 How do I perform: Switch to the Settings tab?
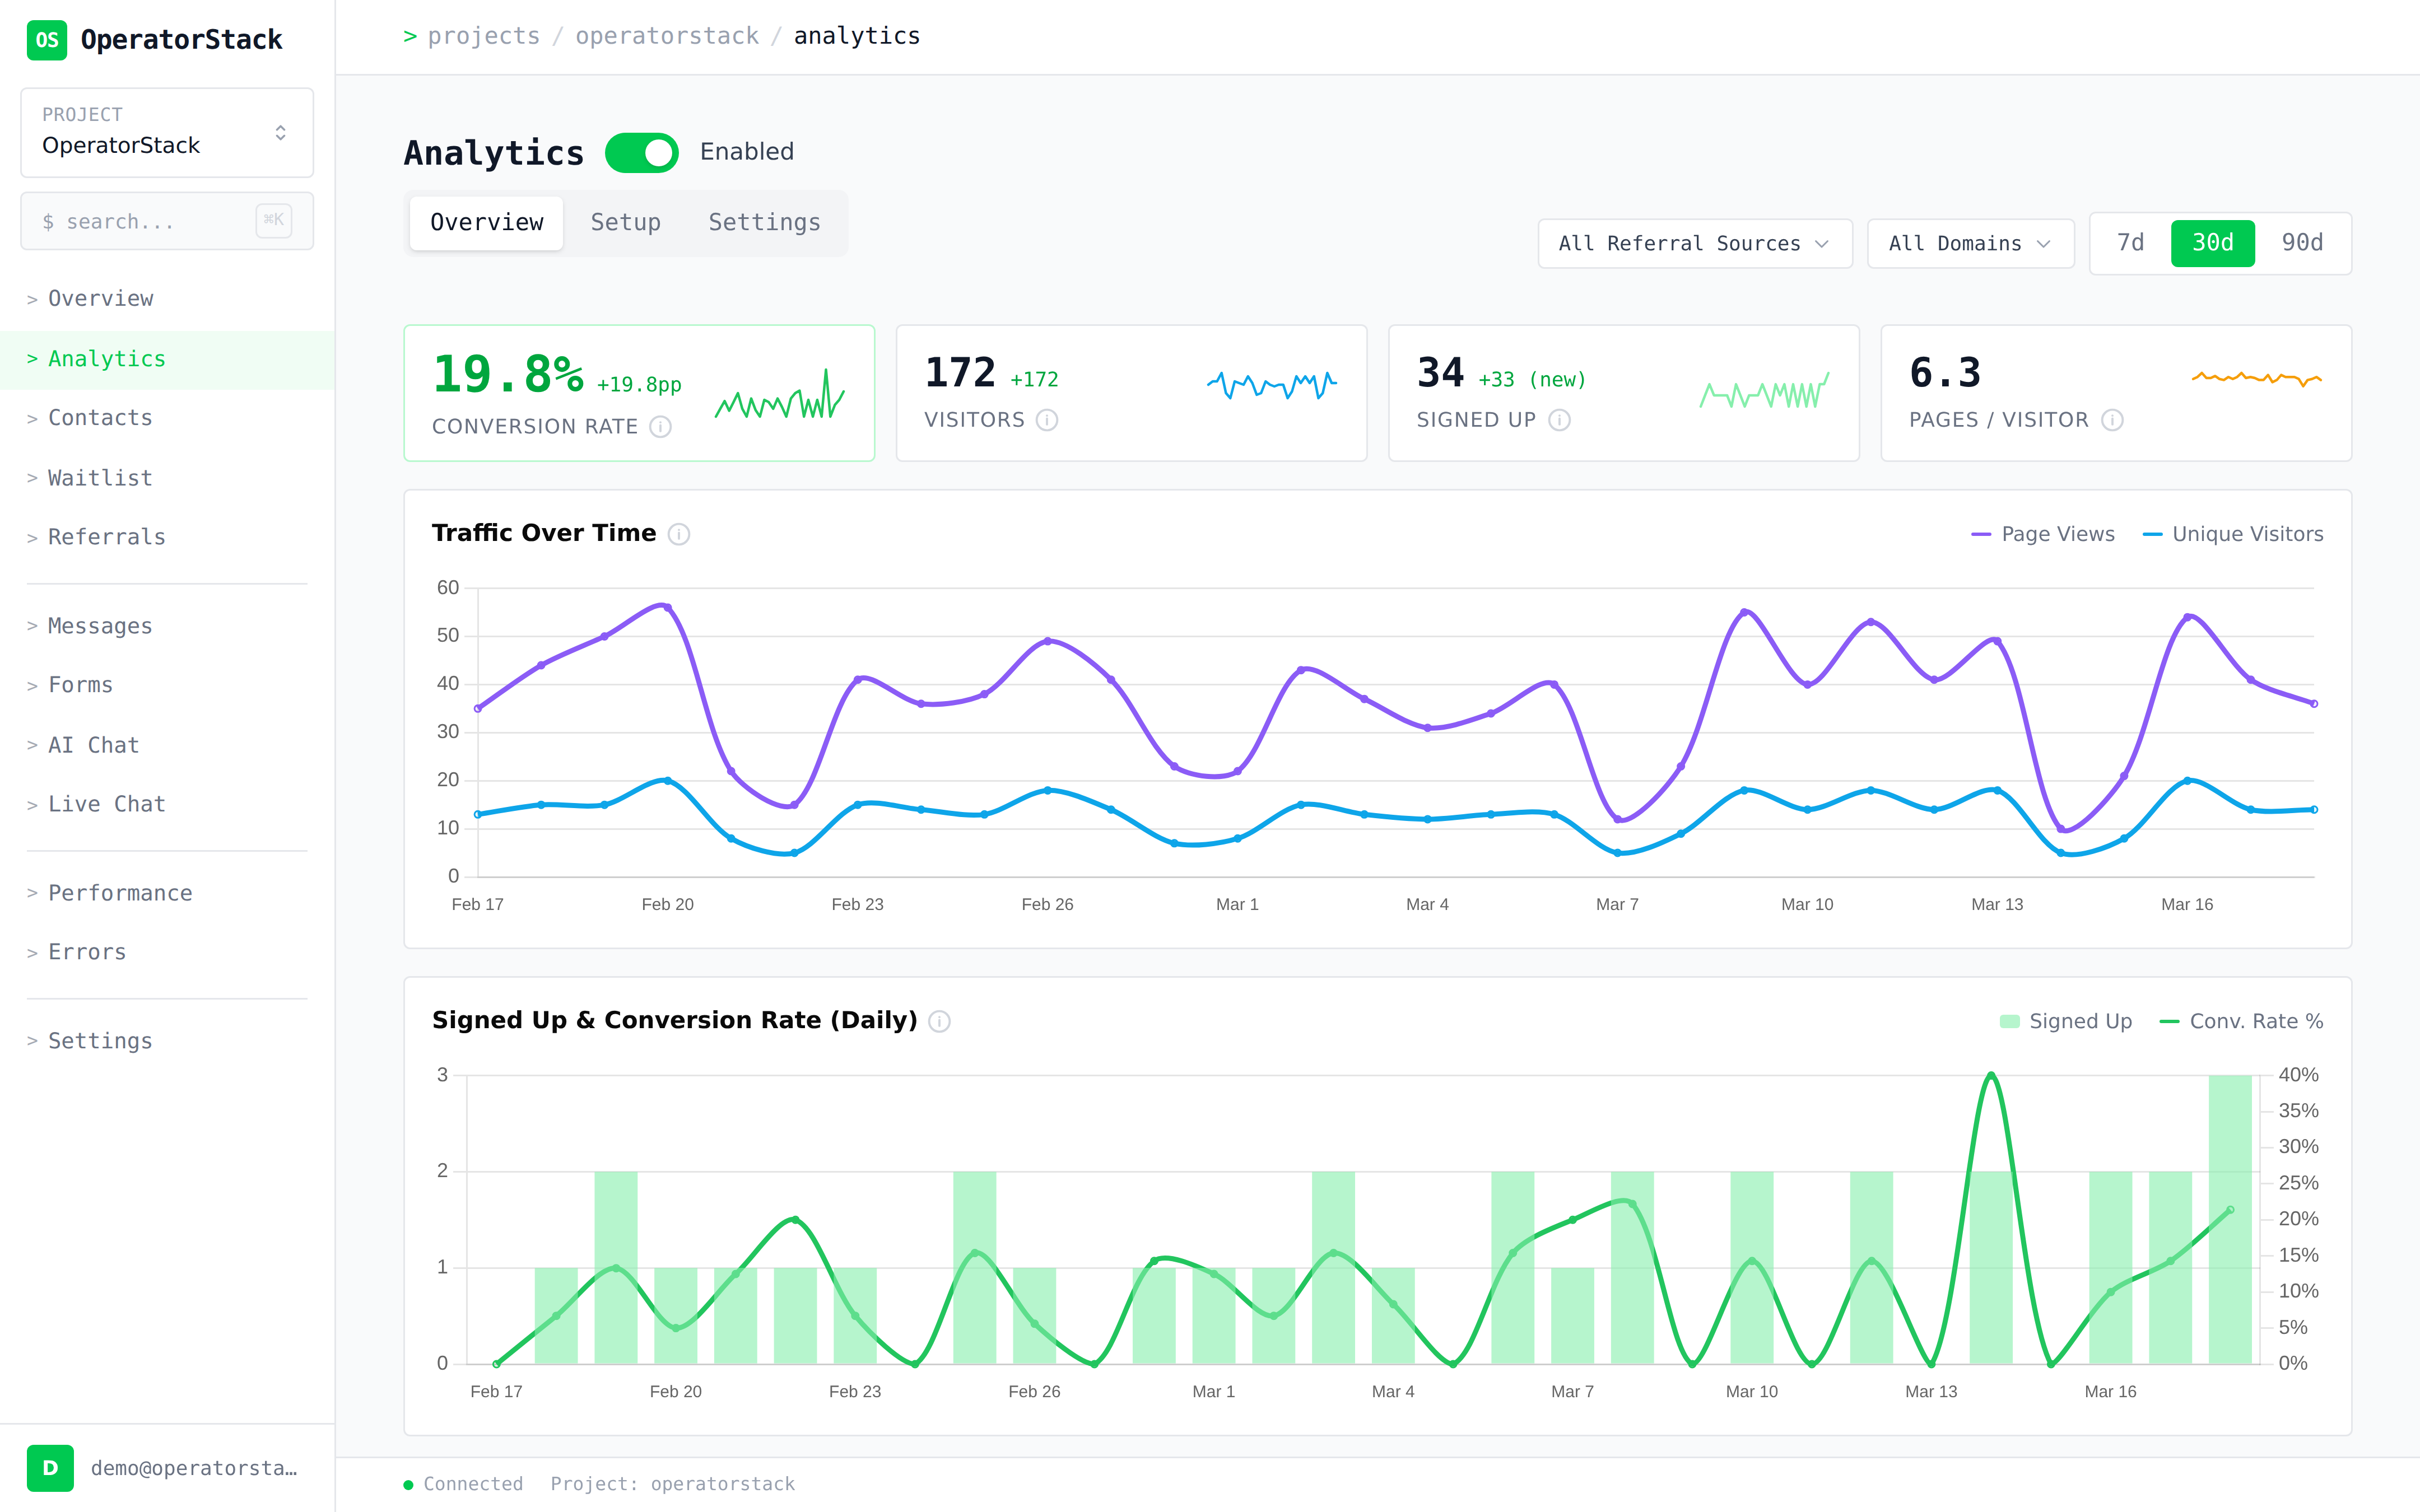(x=764, y=222)
